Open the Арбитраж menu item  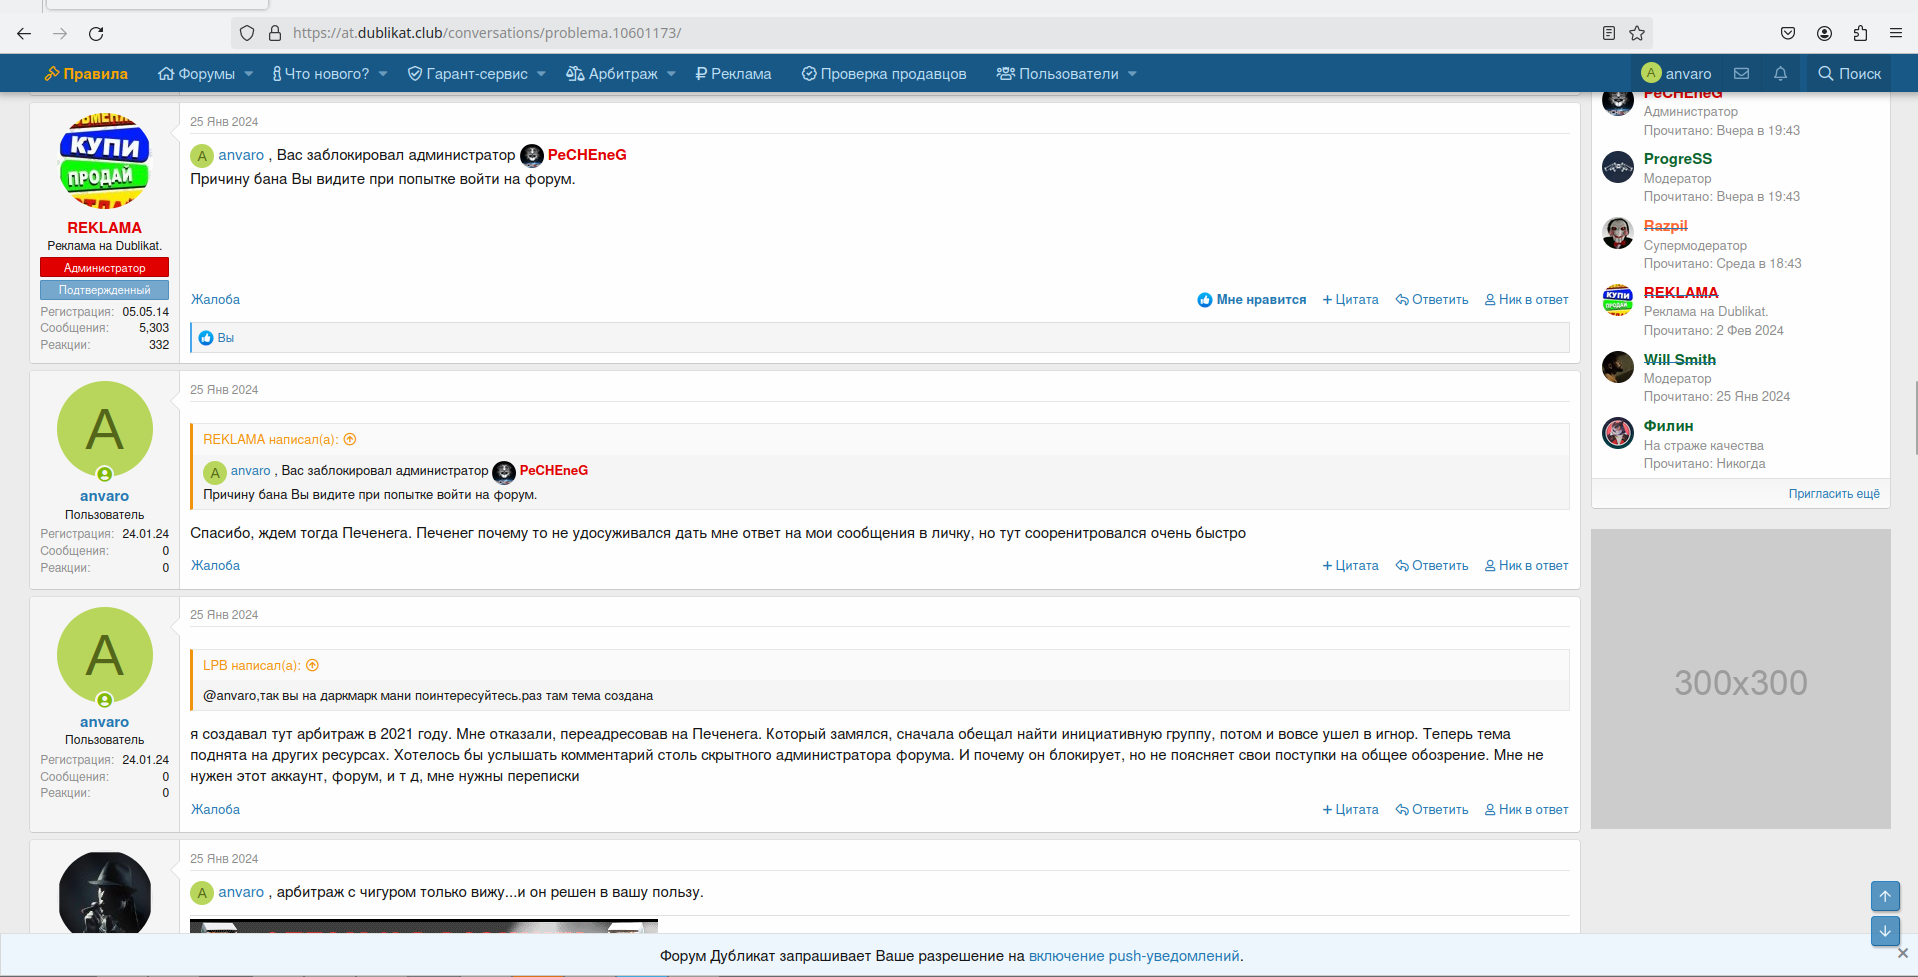[612, 74]
